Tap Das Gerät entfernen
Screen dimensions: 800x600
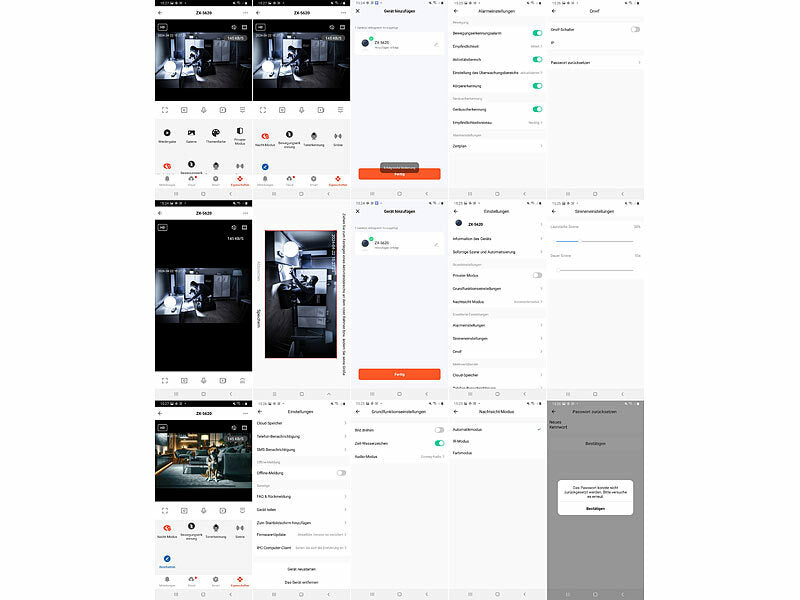pyautogui.click(x=301, y=582)
